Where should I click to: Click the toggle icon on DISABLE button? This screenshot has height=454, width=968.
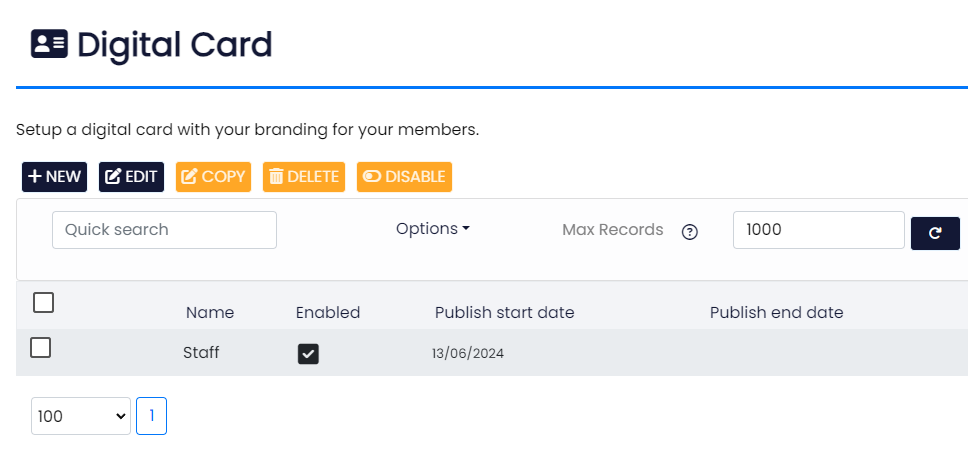tap(372, 177)
